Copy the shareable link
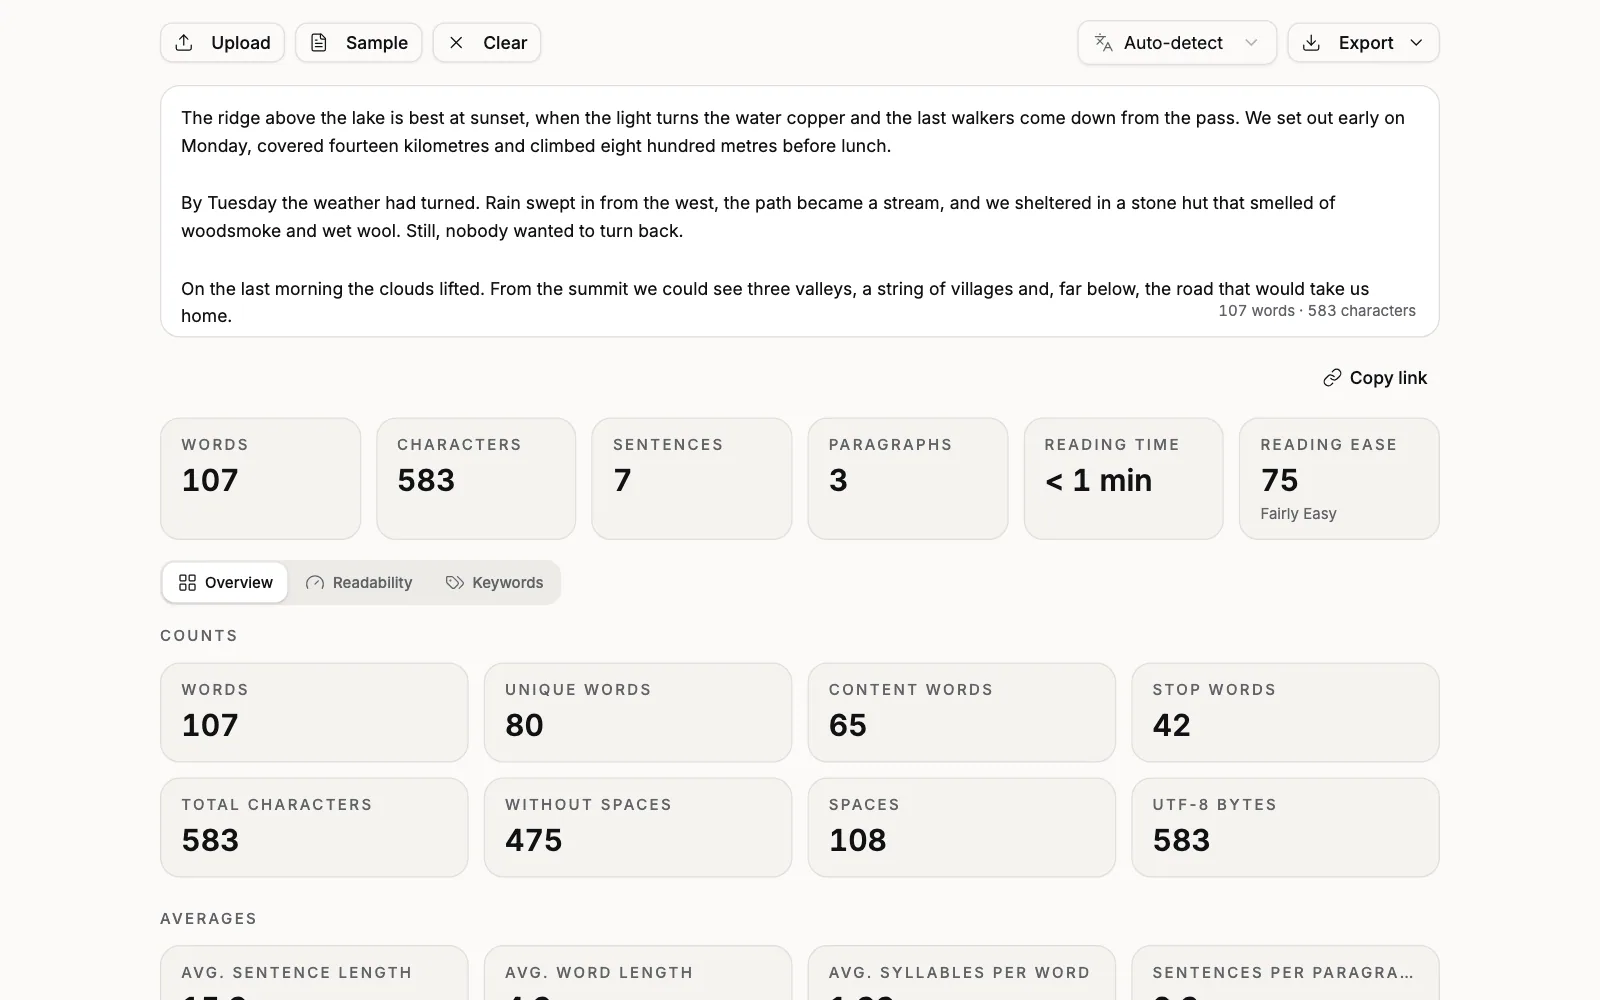 pos(1375,378)
